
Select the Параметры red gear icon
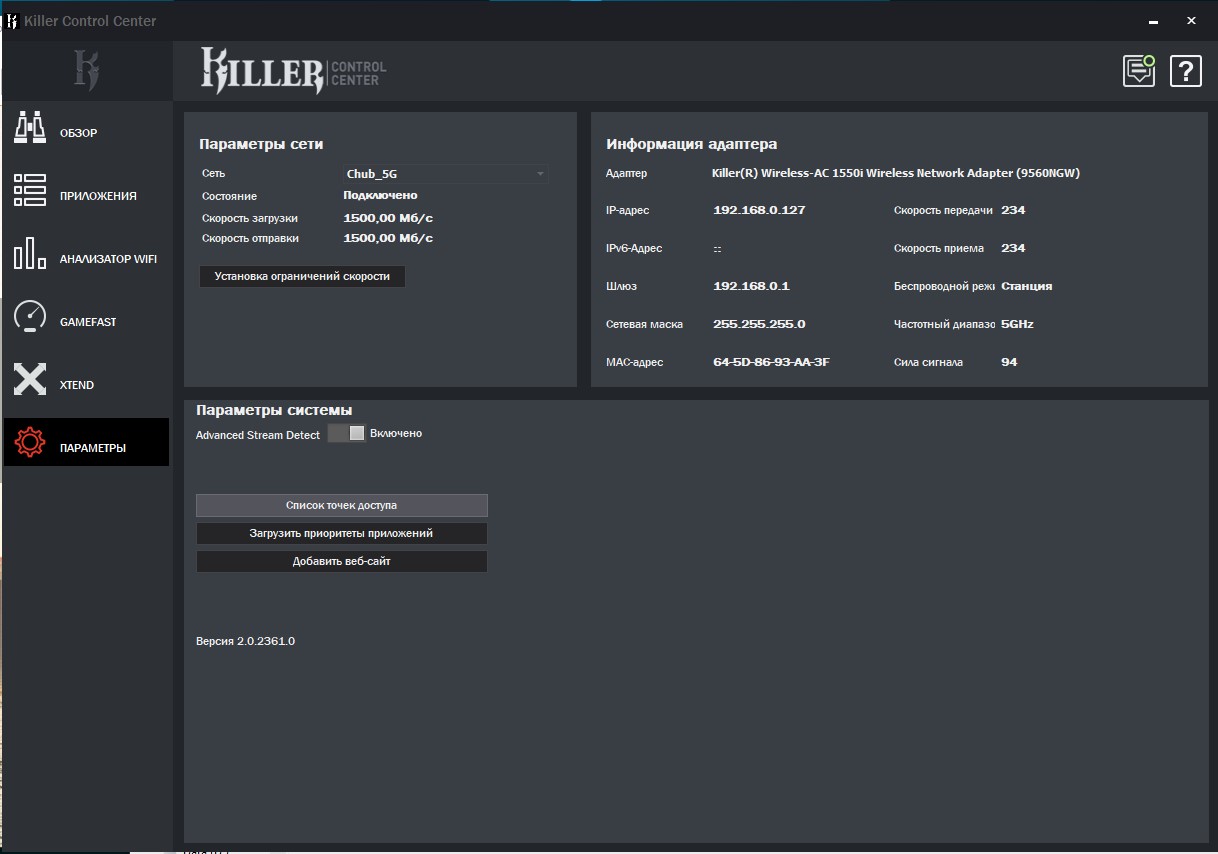(30, 442)
